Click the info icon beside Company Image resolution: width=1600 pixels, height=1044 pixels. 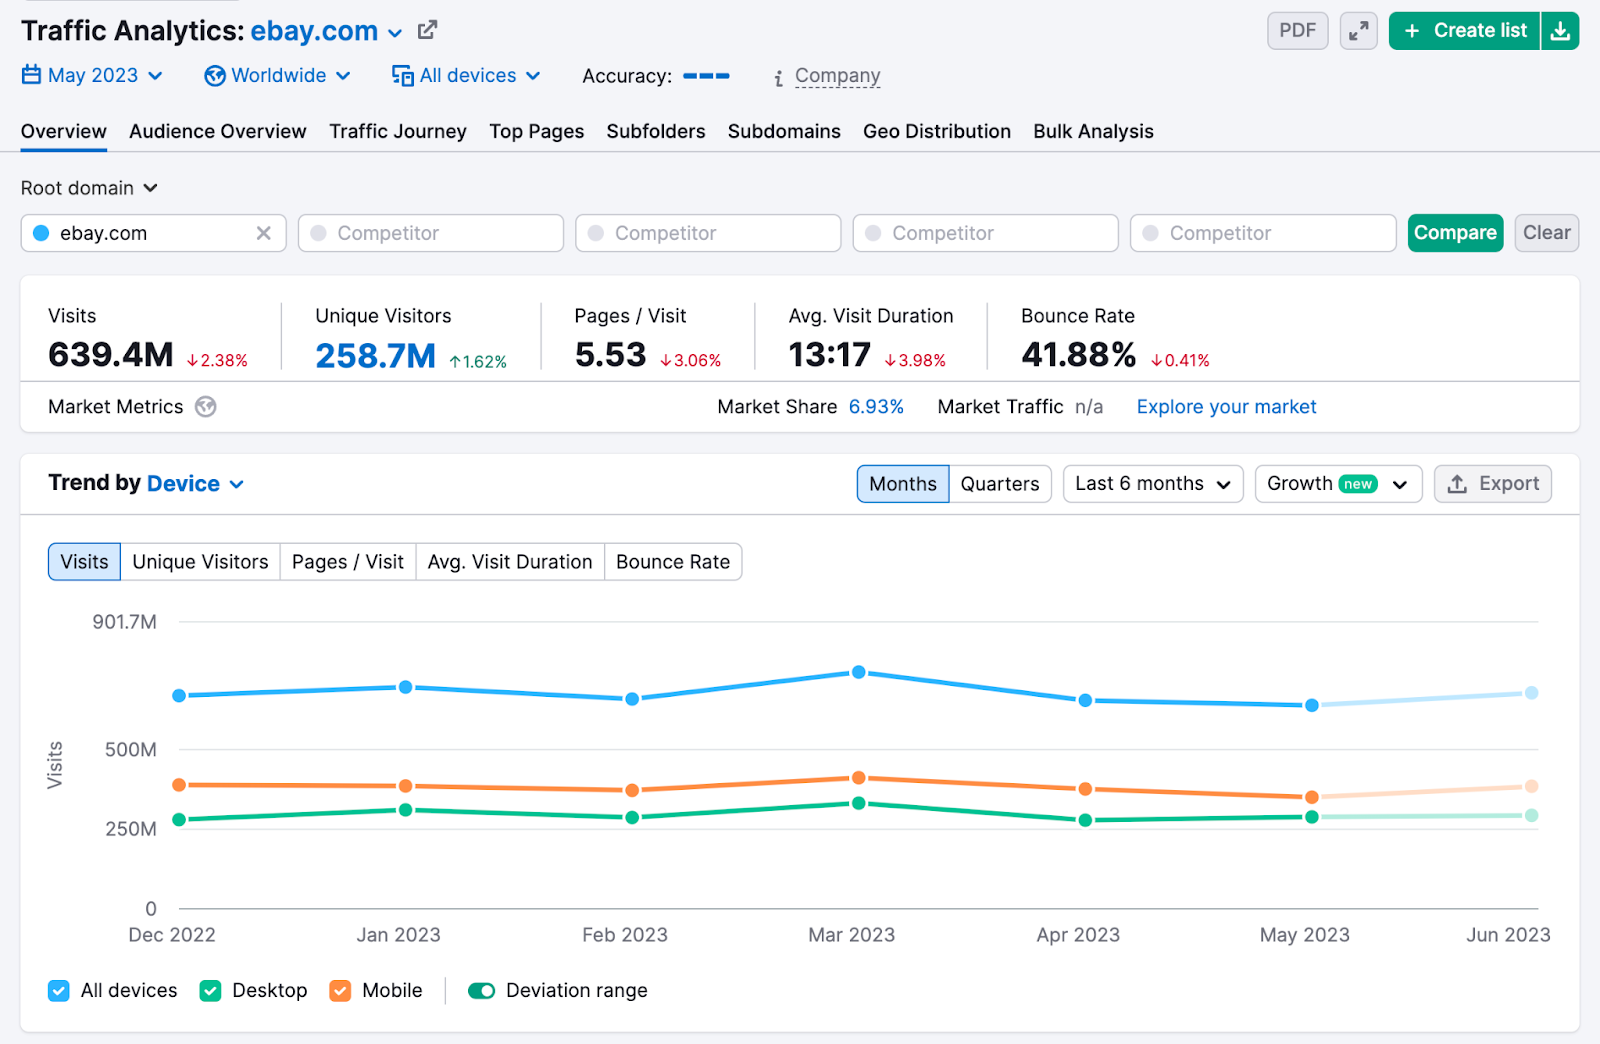click(779, 78)
